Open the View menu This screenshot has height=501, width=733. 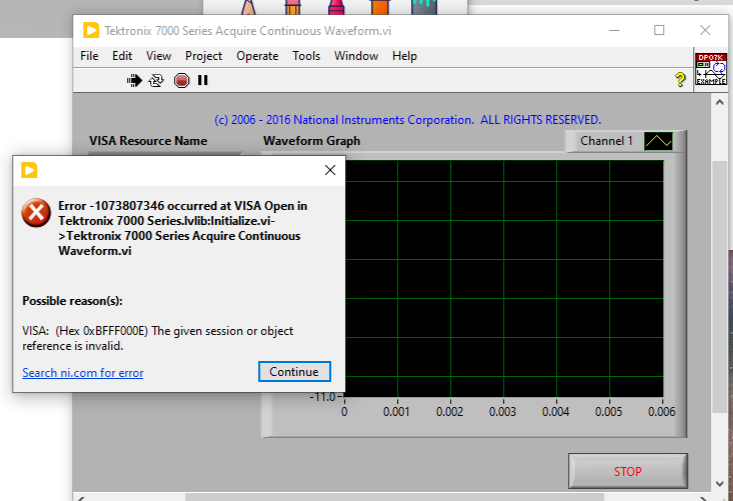tap(158, 56)
